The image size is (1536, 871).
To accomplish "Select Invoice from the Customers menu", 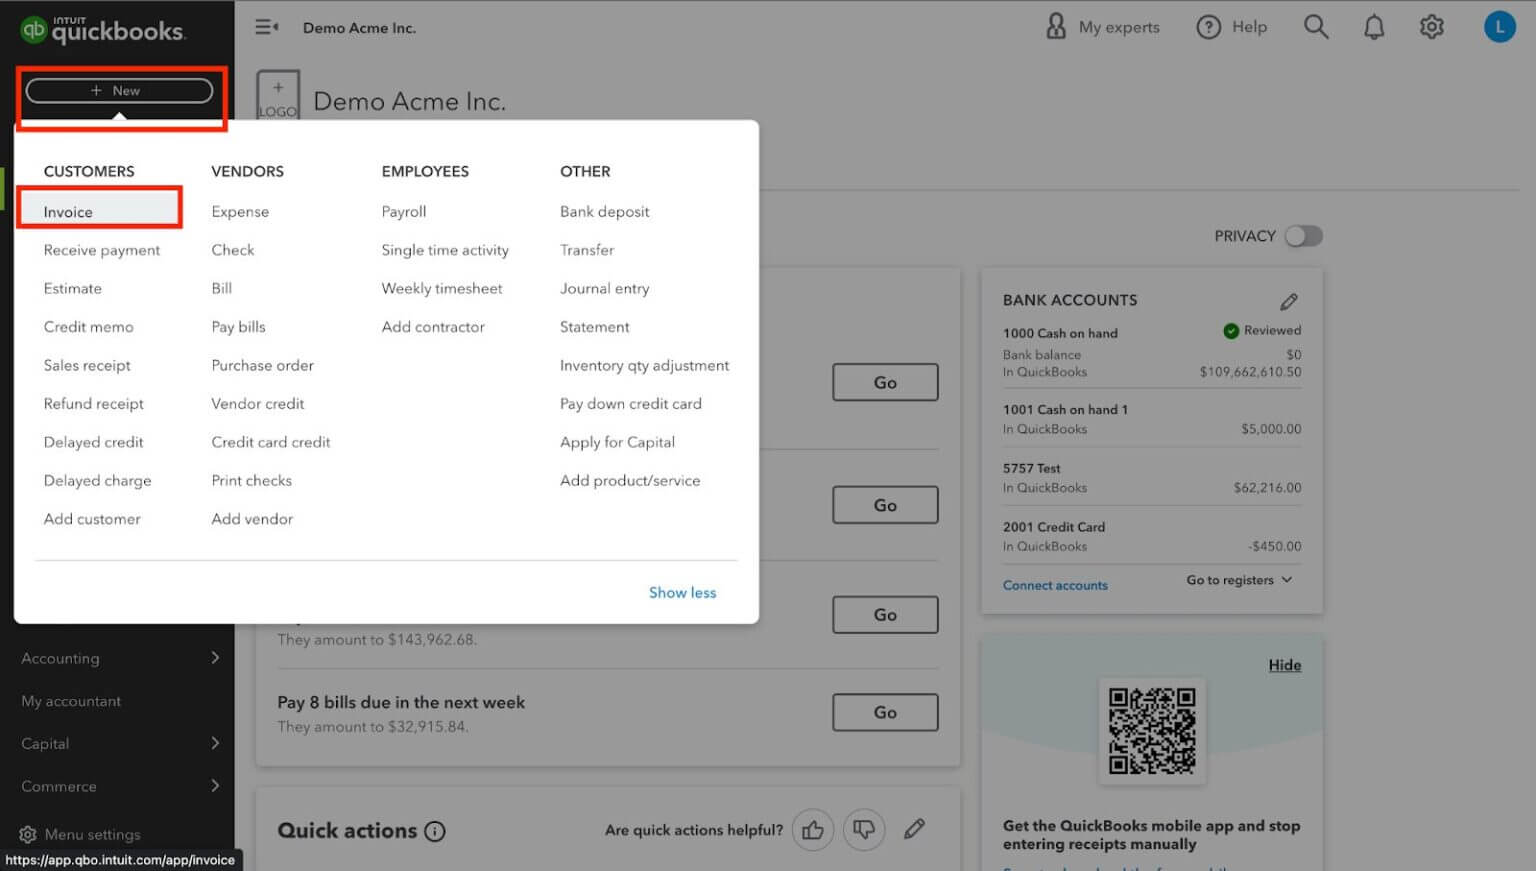I will tap(66, 210).
